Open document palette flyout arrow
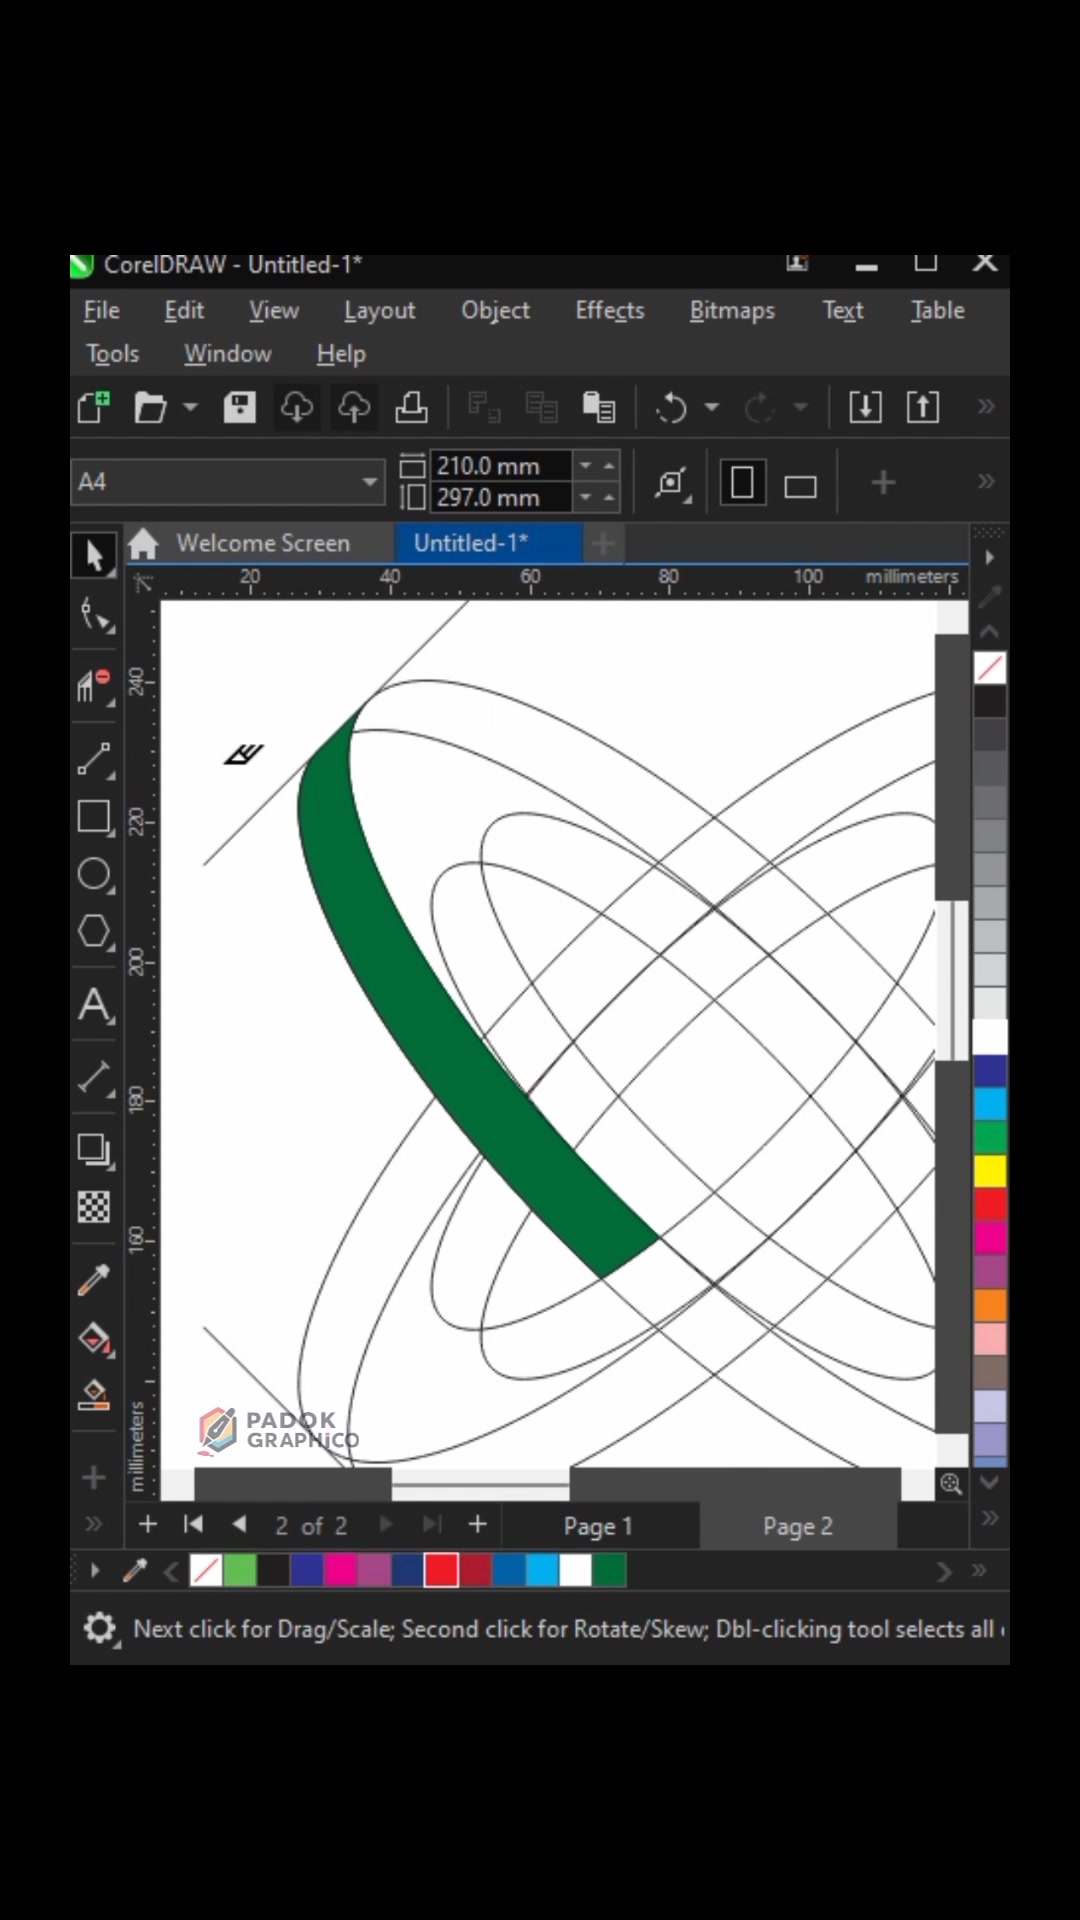This screenshot has width=1080, height=1920. pyautogui.click(x=95, y=1570)
